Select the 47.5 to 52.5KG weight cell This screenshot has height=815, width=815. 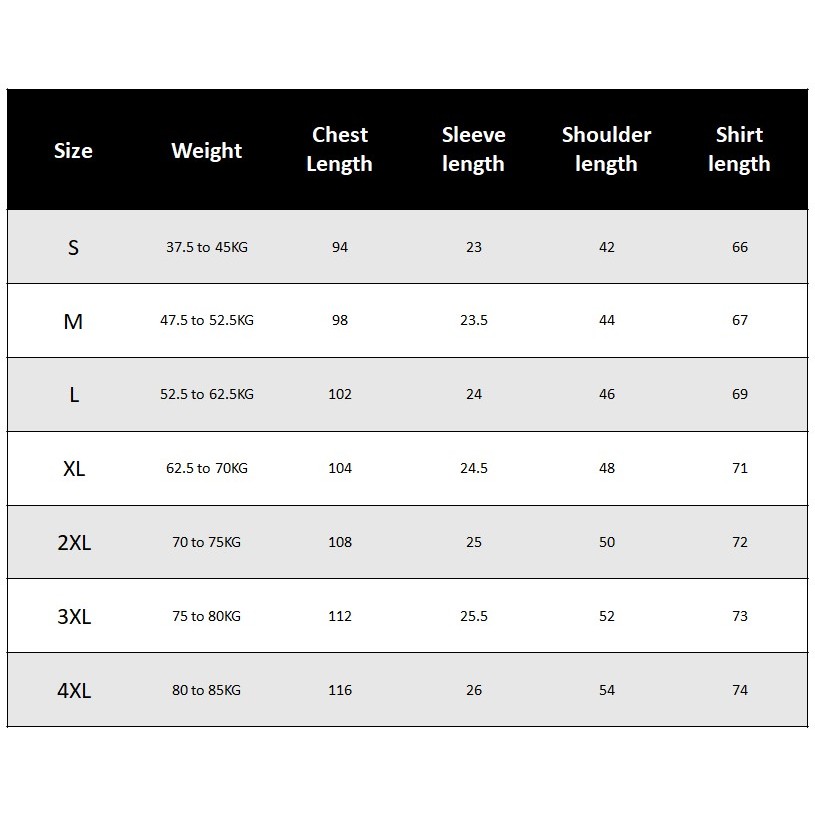coord(207,320)
